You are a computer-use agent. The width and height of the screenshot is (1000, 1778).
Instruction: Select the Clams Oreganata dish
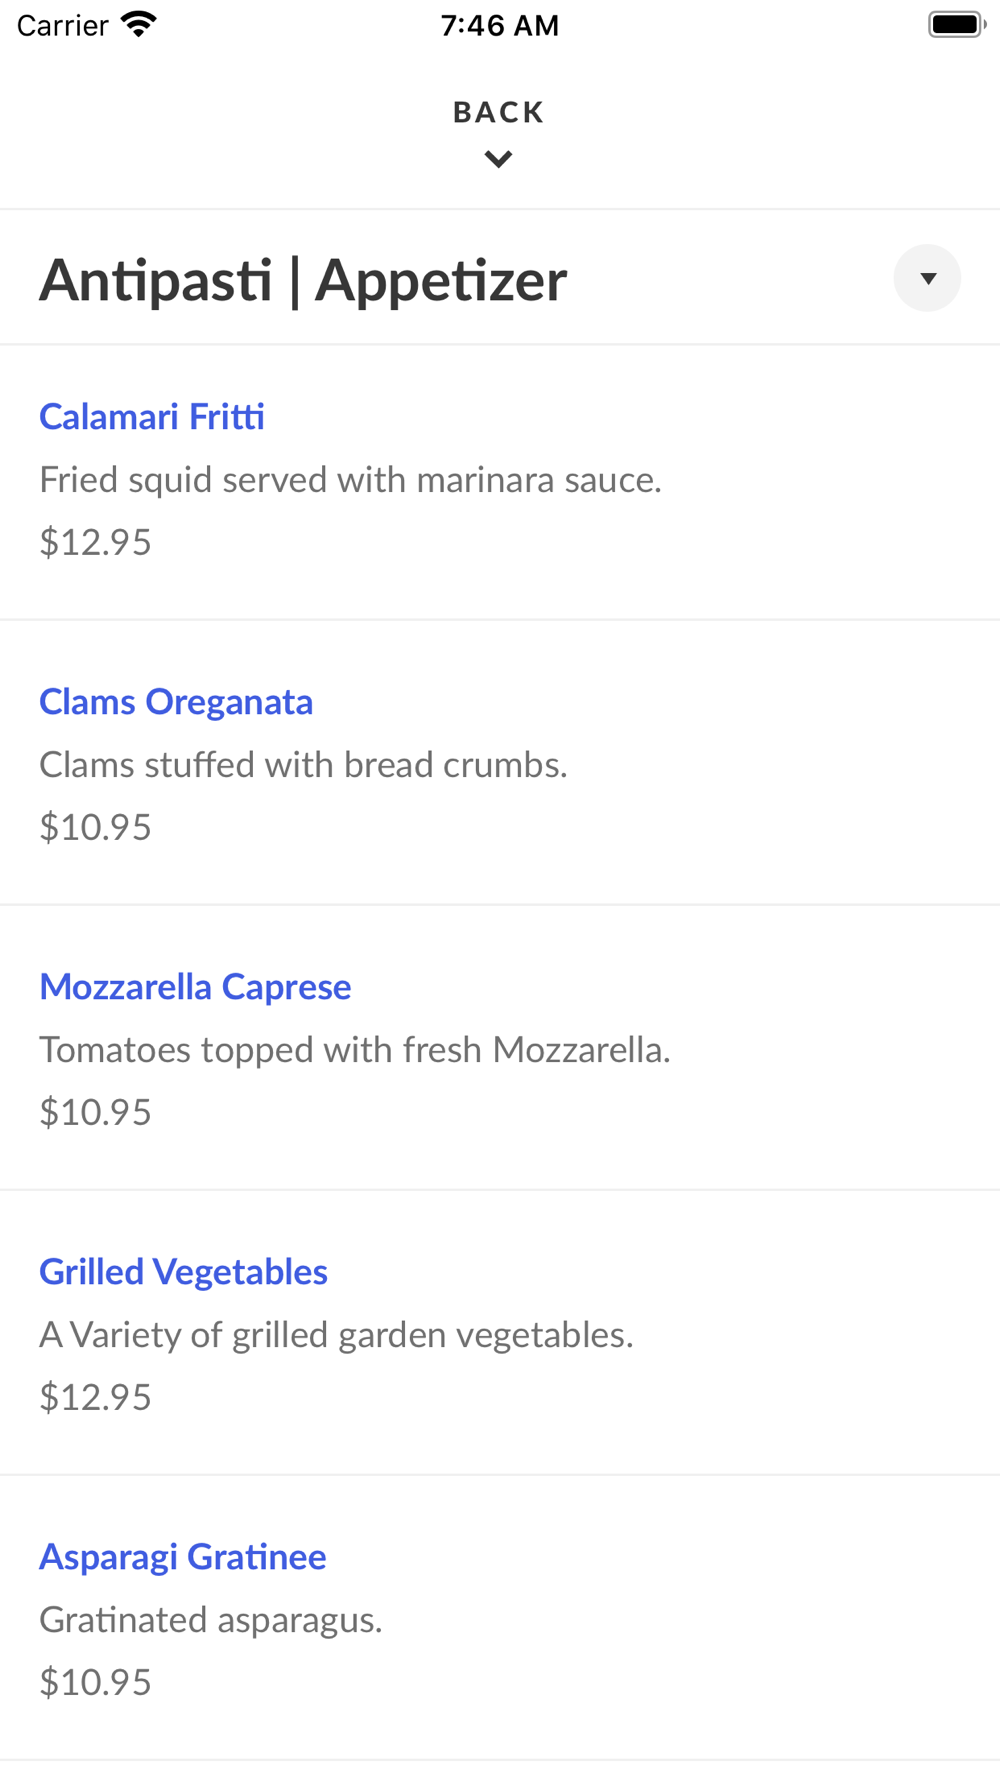pyautogui.click(x=176, y=702)
